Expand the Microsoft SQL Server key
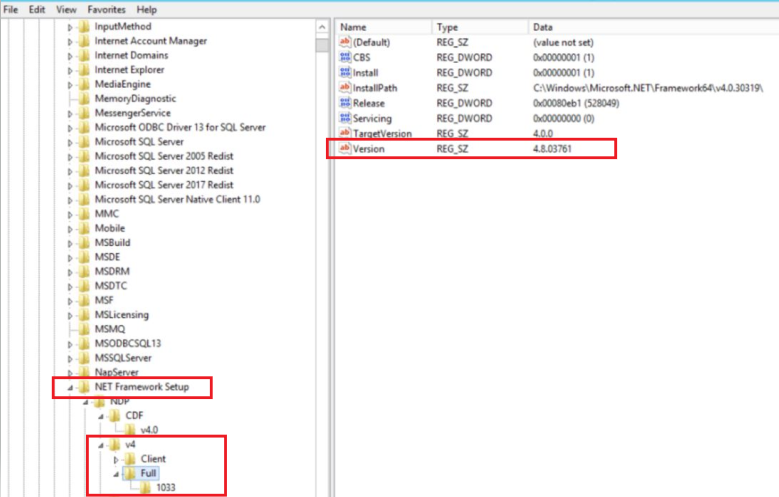The height and width of the screenshot is (497, 779). [70, 142]
